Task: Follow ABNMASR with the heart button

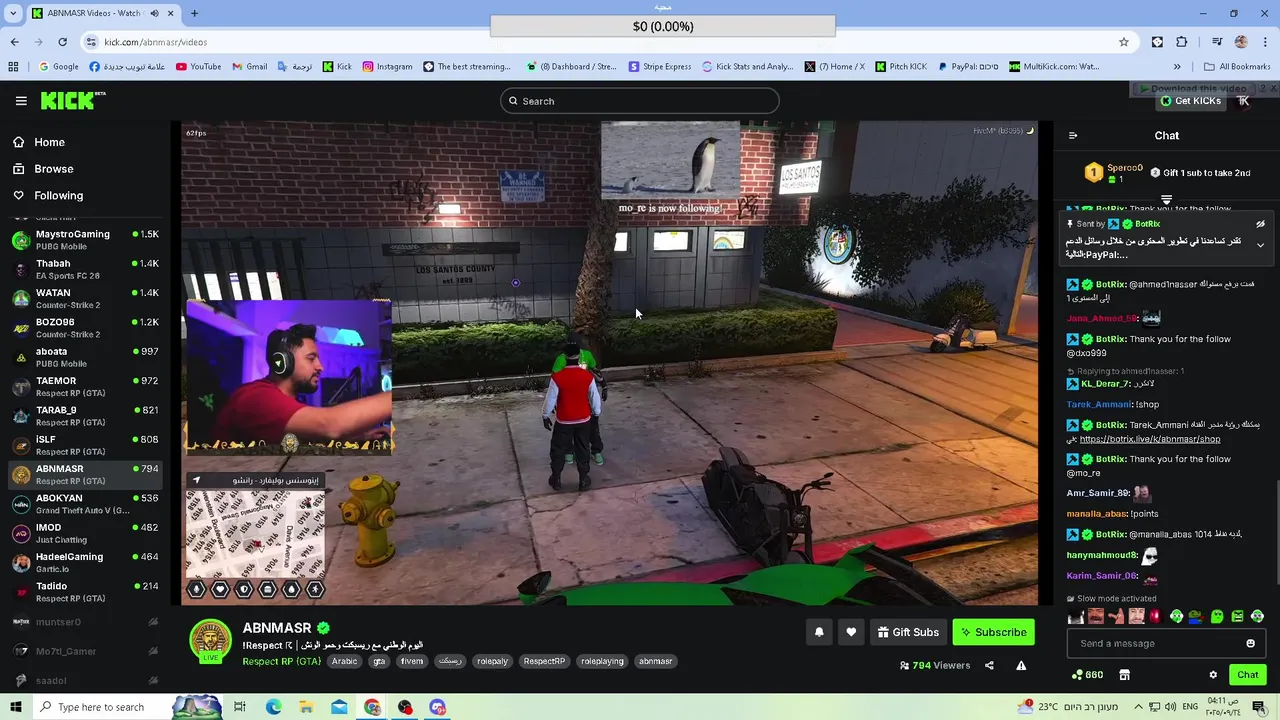Action: click(x=851, y=632)
